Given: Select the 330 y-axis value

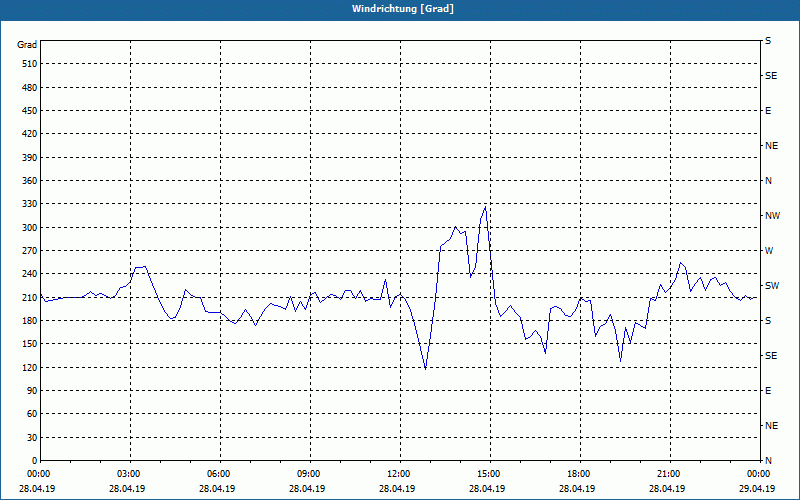Looking at the screenshot, I should (30, 204).
